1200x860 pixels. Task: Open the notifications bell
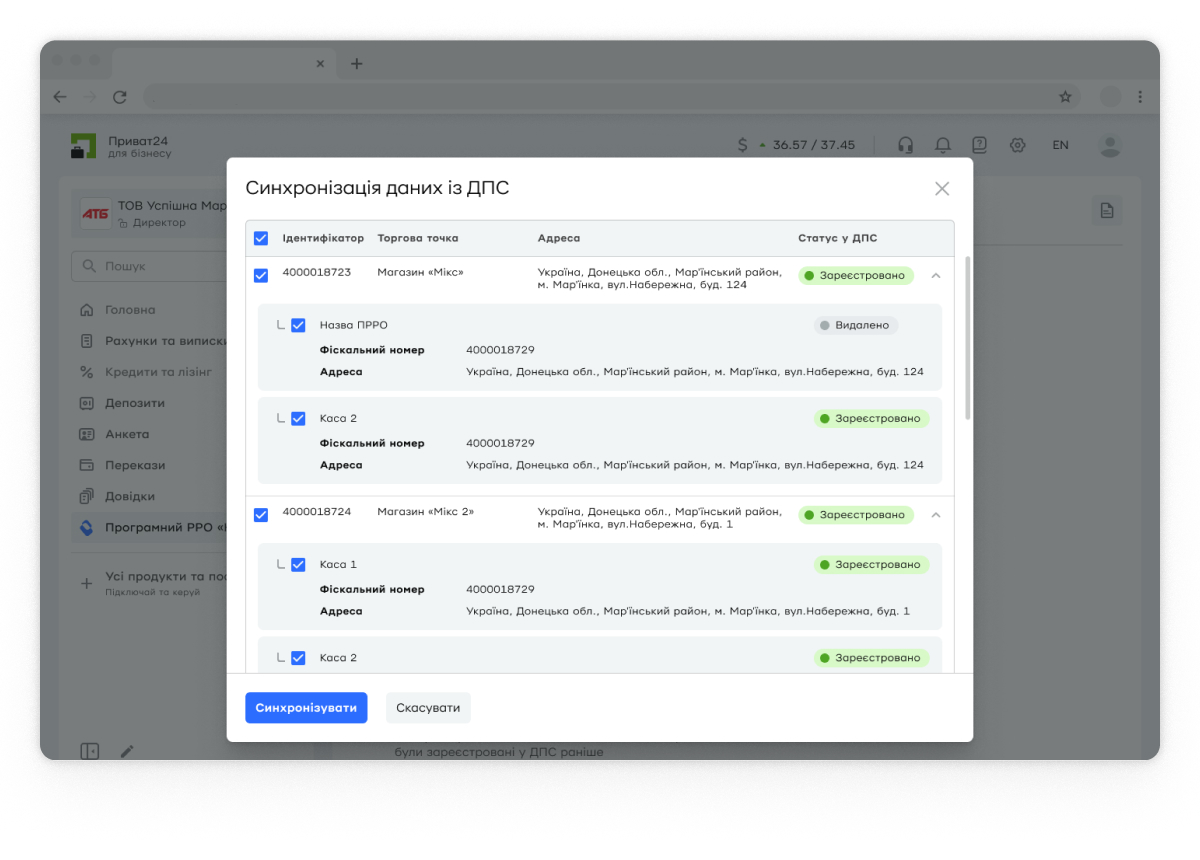942,145
